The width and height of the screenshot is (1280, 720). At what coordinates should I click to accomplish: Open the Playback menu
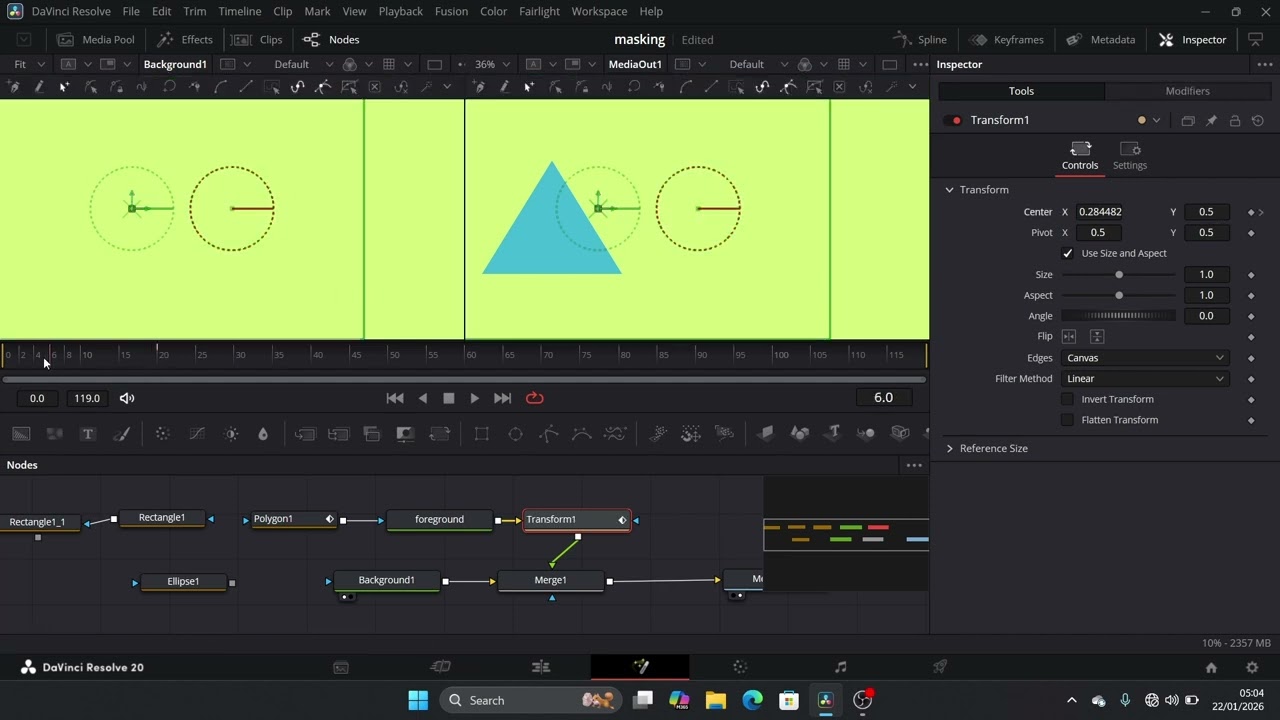tap(400, 11)
